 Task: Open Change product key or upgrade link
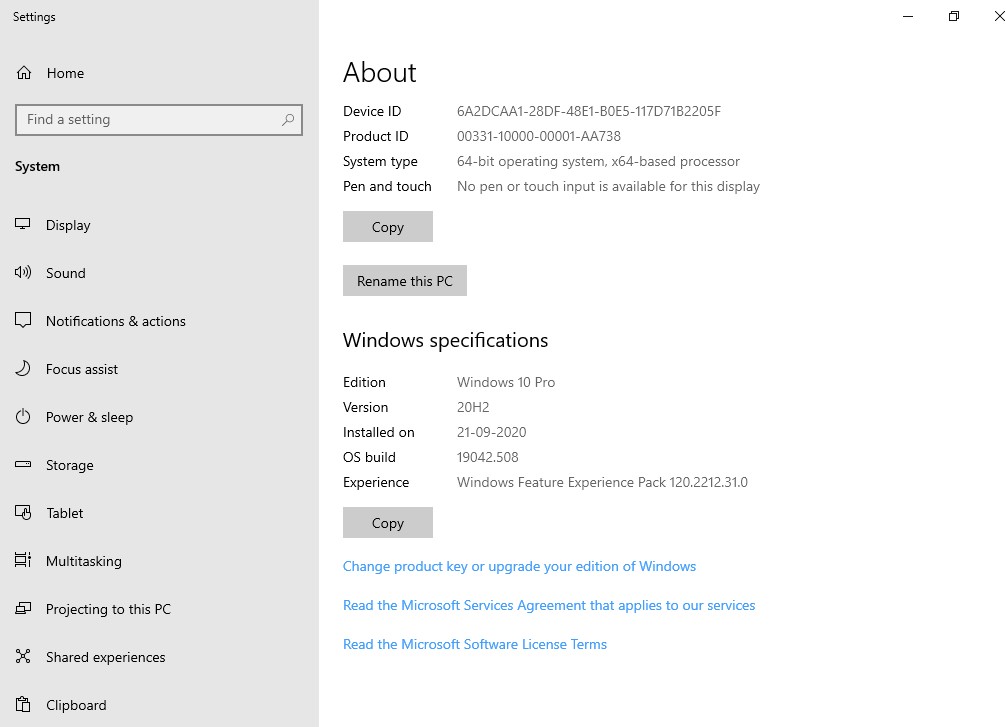pos(519,566)
